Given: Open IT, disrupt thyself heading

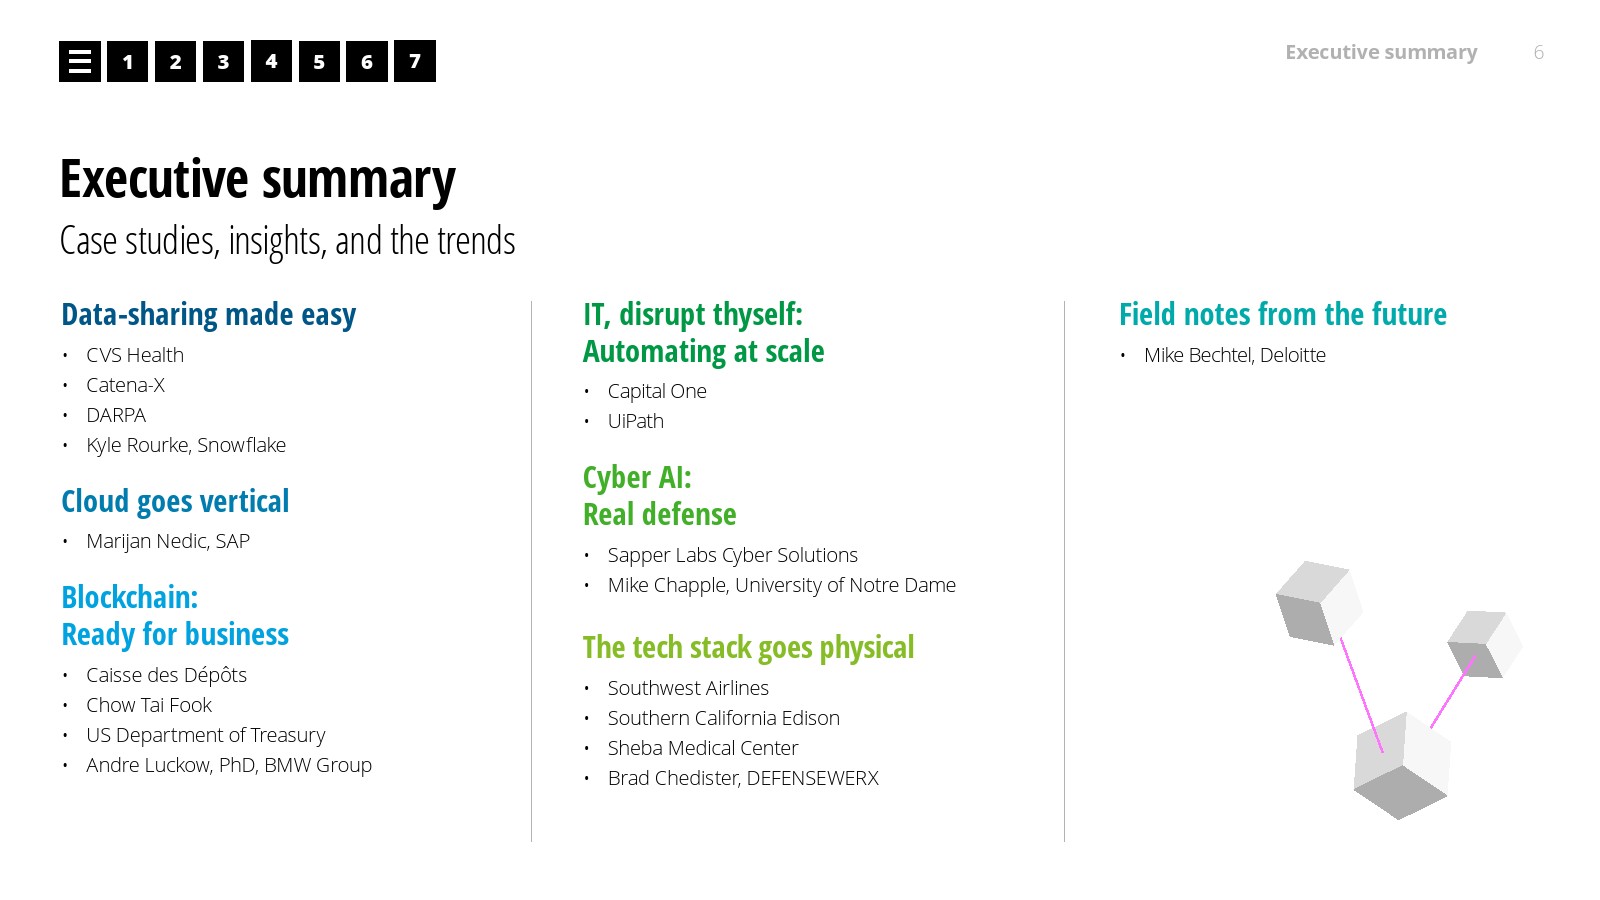Looking at the screenshot, I should tap(703, 333).
